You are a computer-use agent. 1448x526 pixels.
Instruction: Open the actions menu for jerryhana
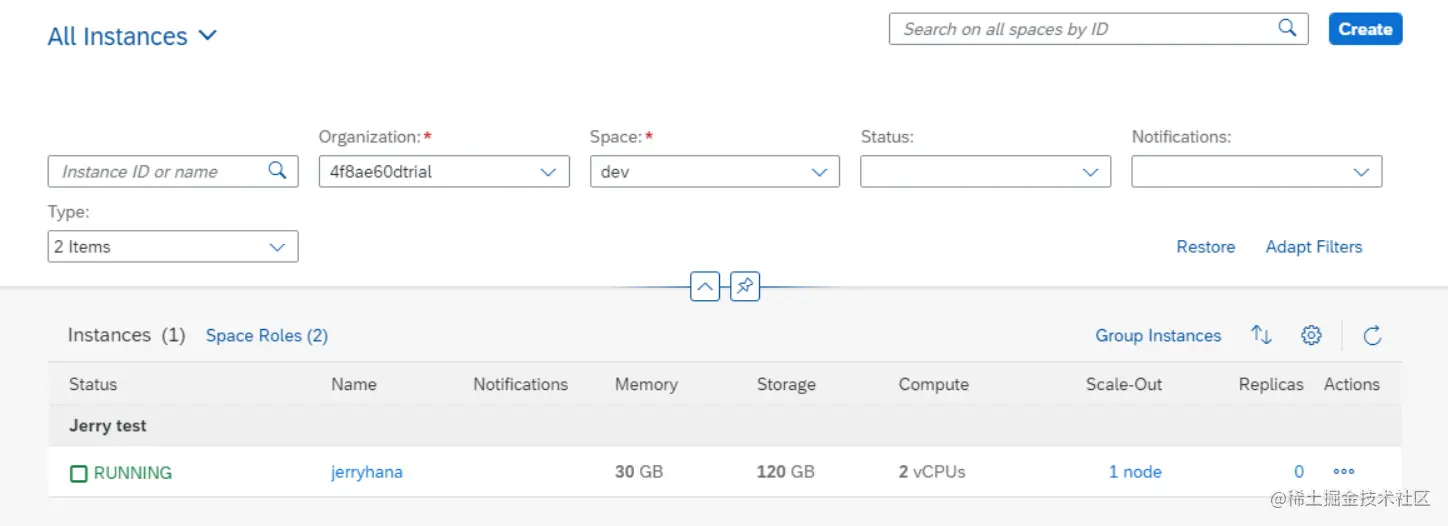(x=1343, y=472)
